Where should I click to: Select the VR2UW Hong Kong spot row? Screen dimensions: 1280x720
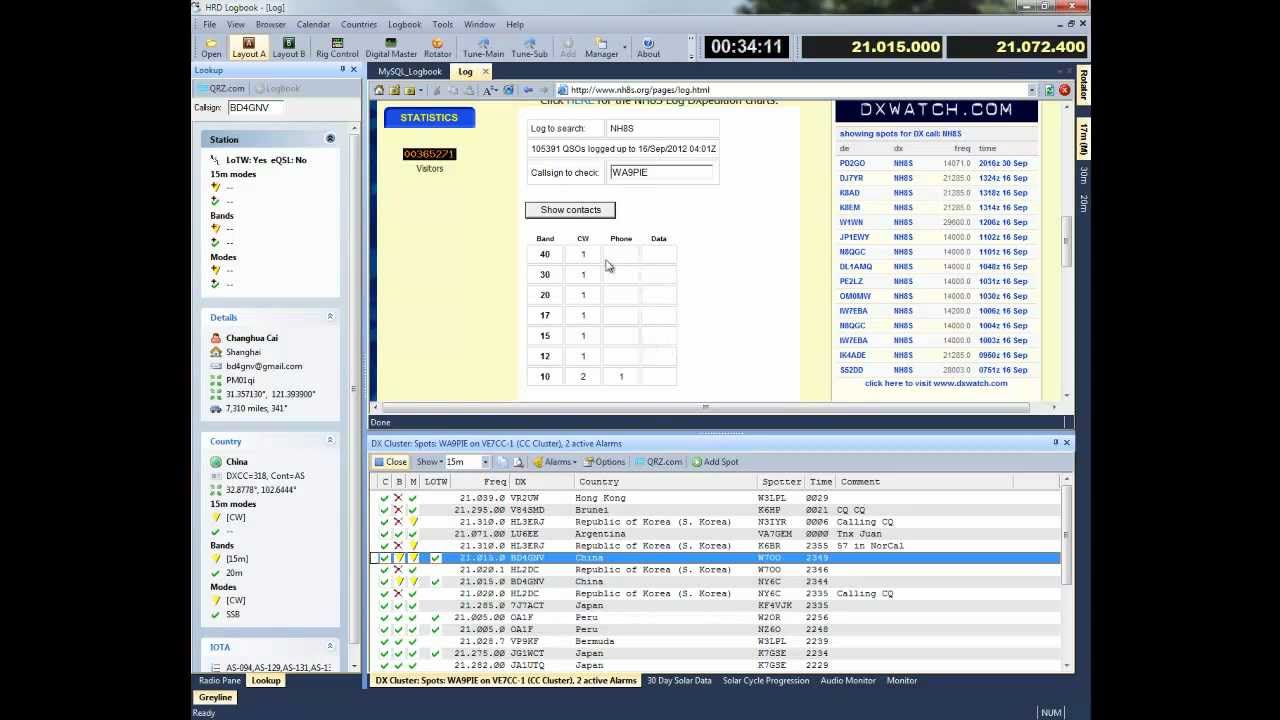716,498
